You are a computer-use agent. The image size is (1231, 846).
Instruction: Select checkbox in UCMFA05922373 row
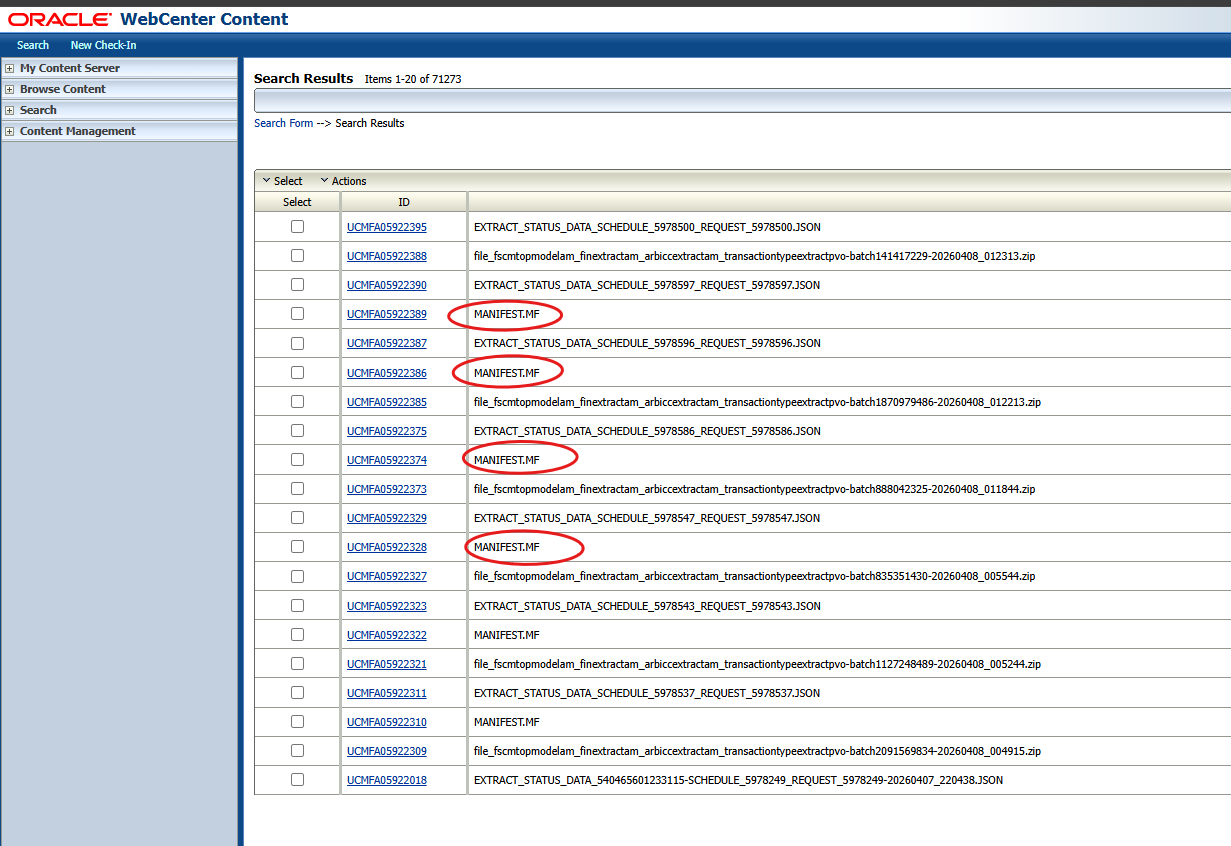pos(297,488)
